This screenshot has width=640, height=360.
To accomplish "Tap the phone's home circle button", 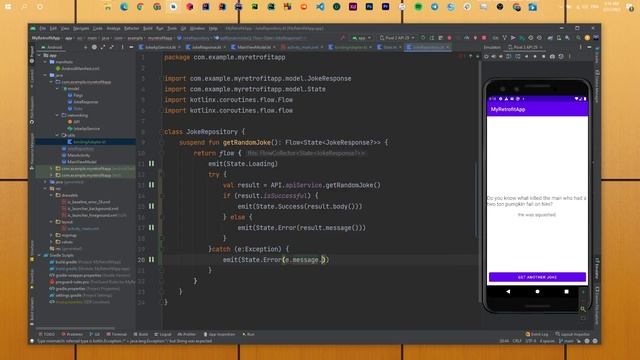I will [537, 291].
